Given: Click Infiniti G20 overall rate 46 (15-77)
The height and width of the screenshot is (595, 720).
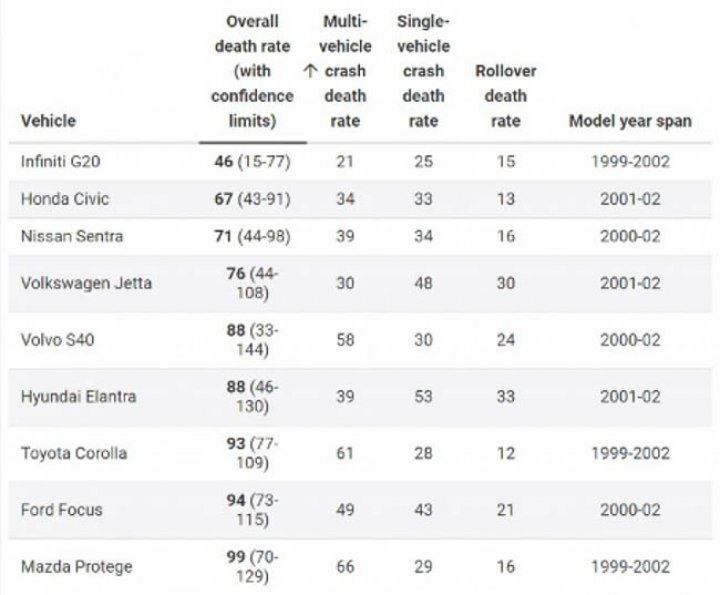Looking at the screenshot, I should tap(252, 161).
